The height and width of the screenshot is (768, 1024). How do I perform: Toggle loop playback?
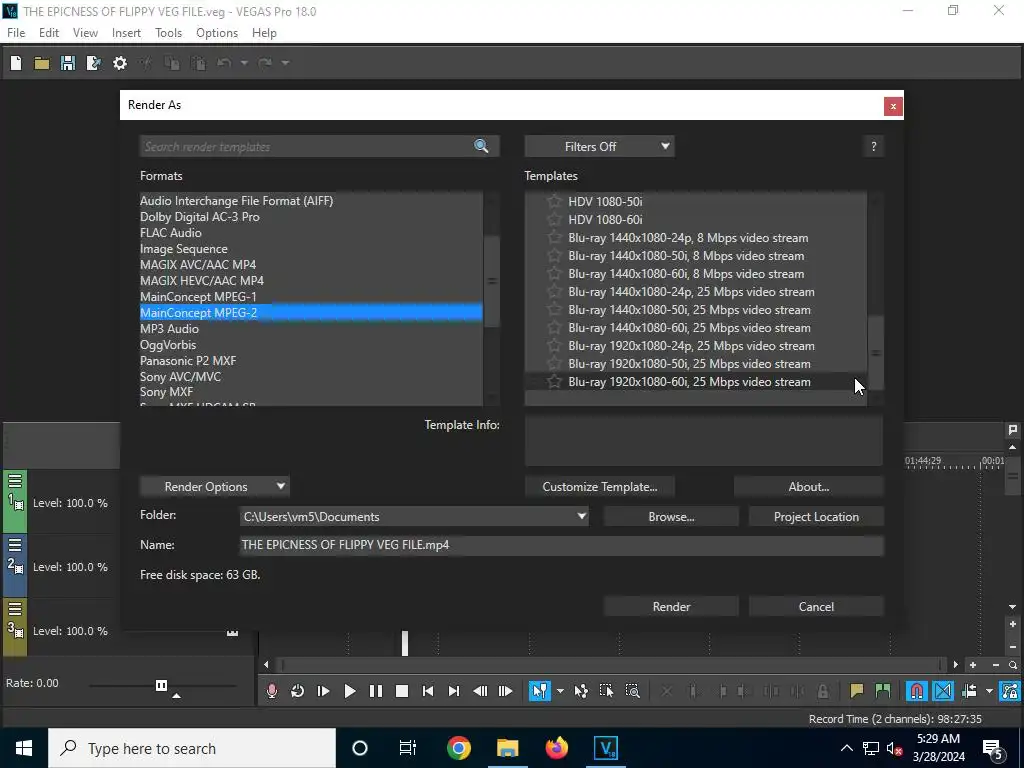tap(298, 691)
